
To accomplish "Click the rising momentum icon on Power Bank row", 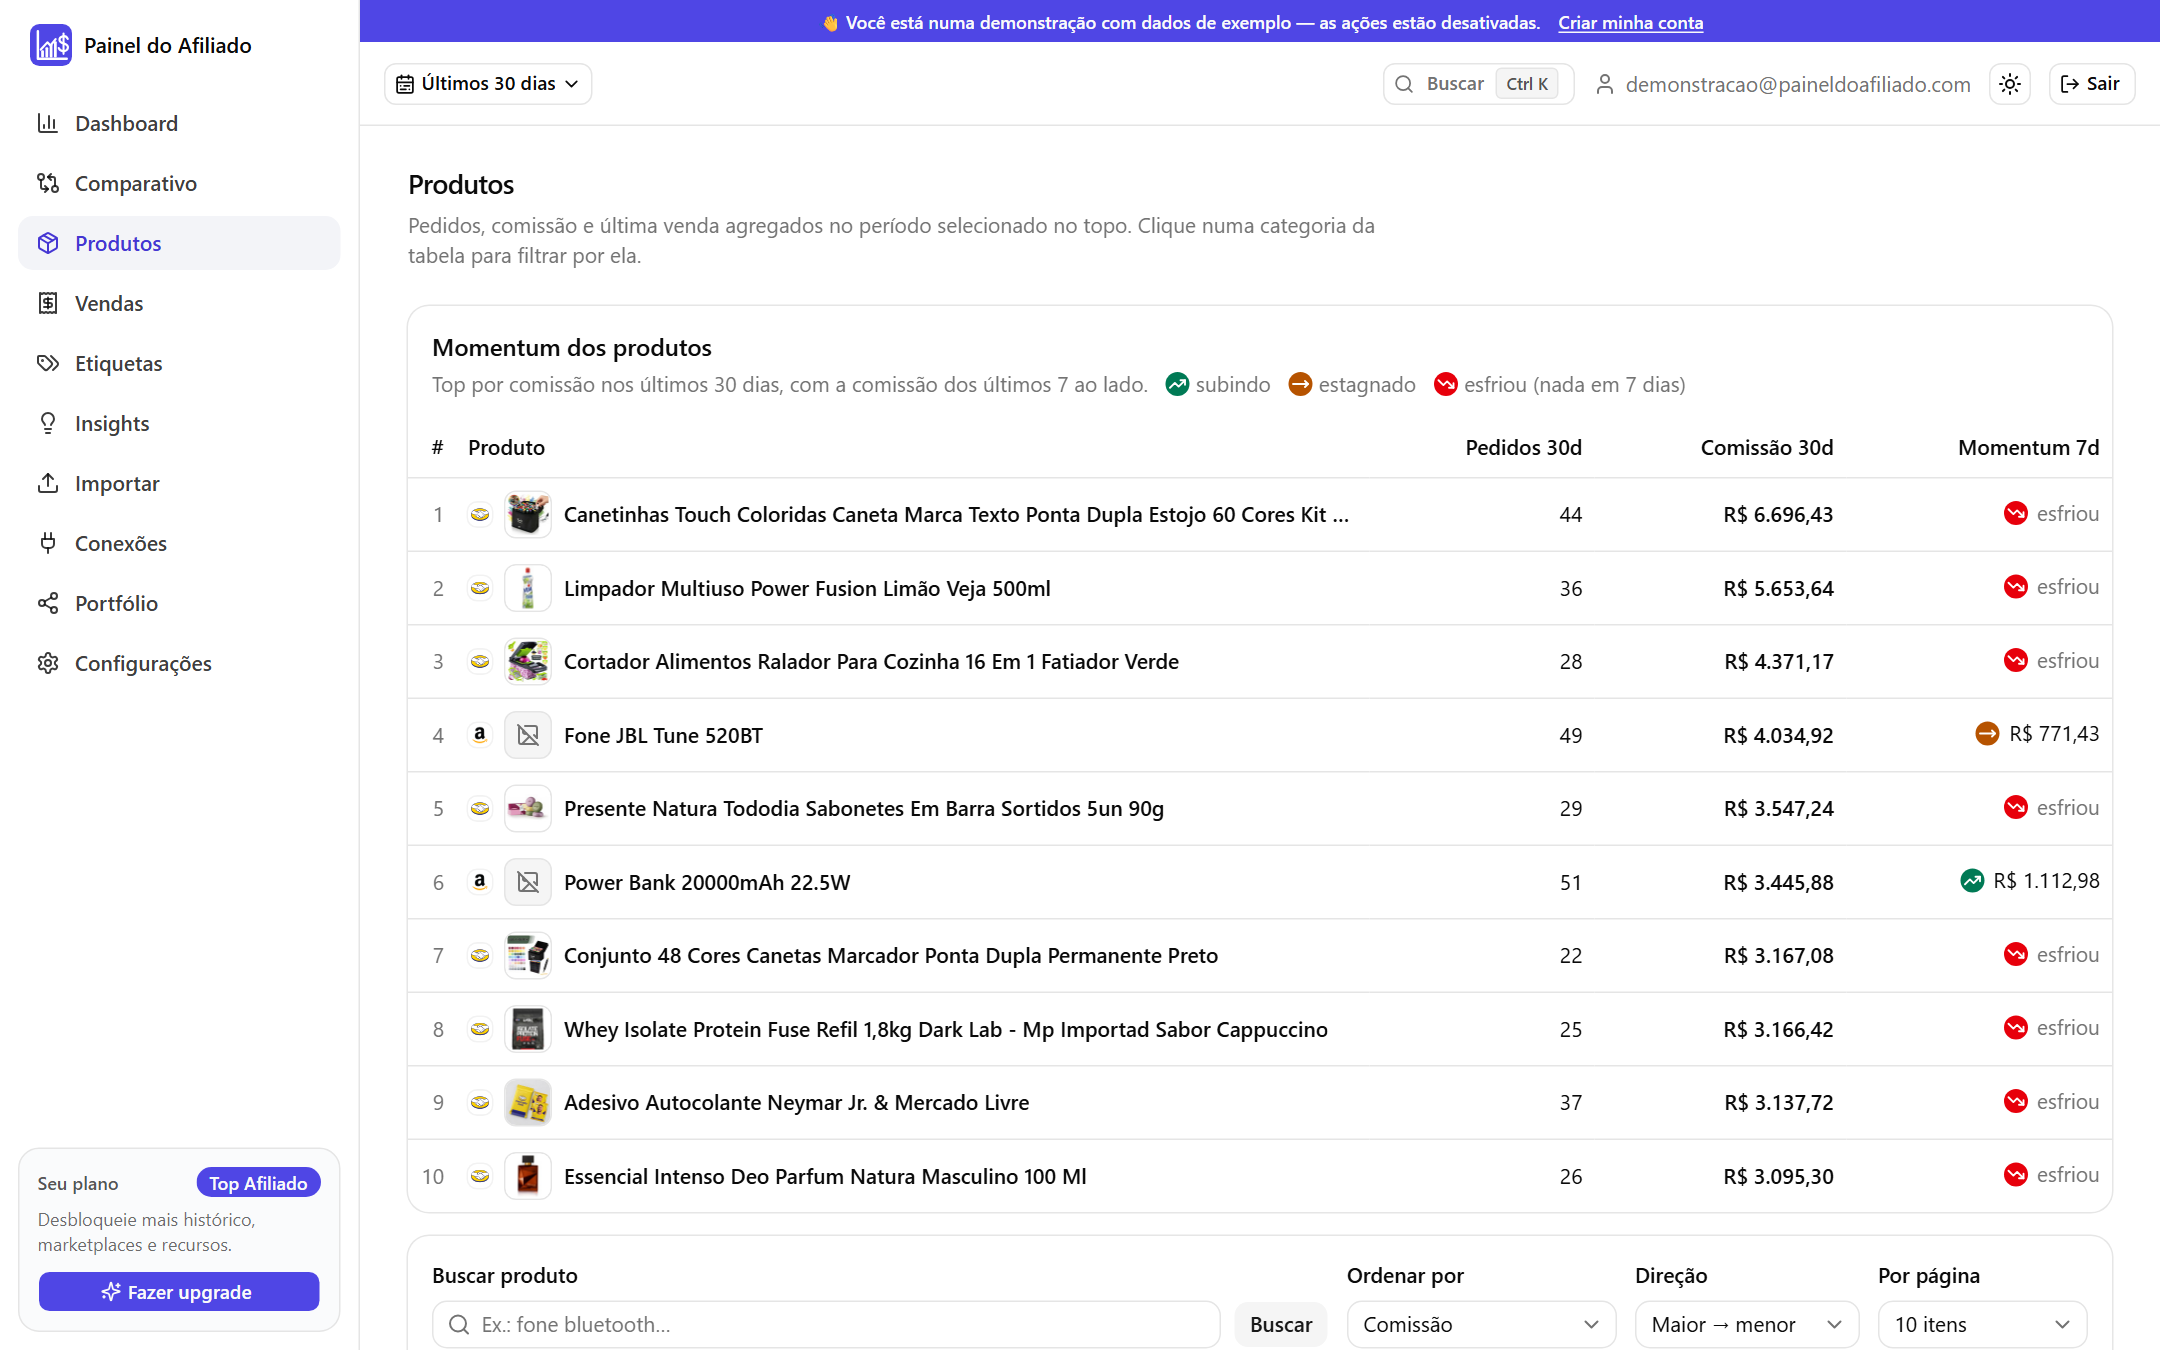I will pyautogui.click(x=1972, y=881).
